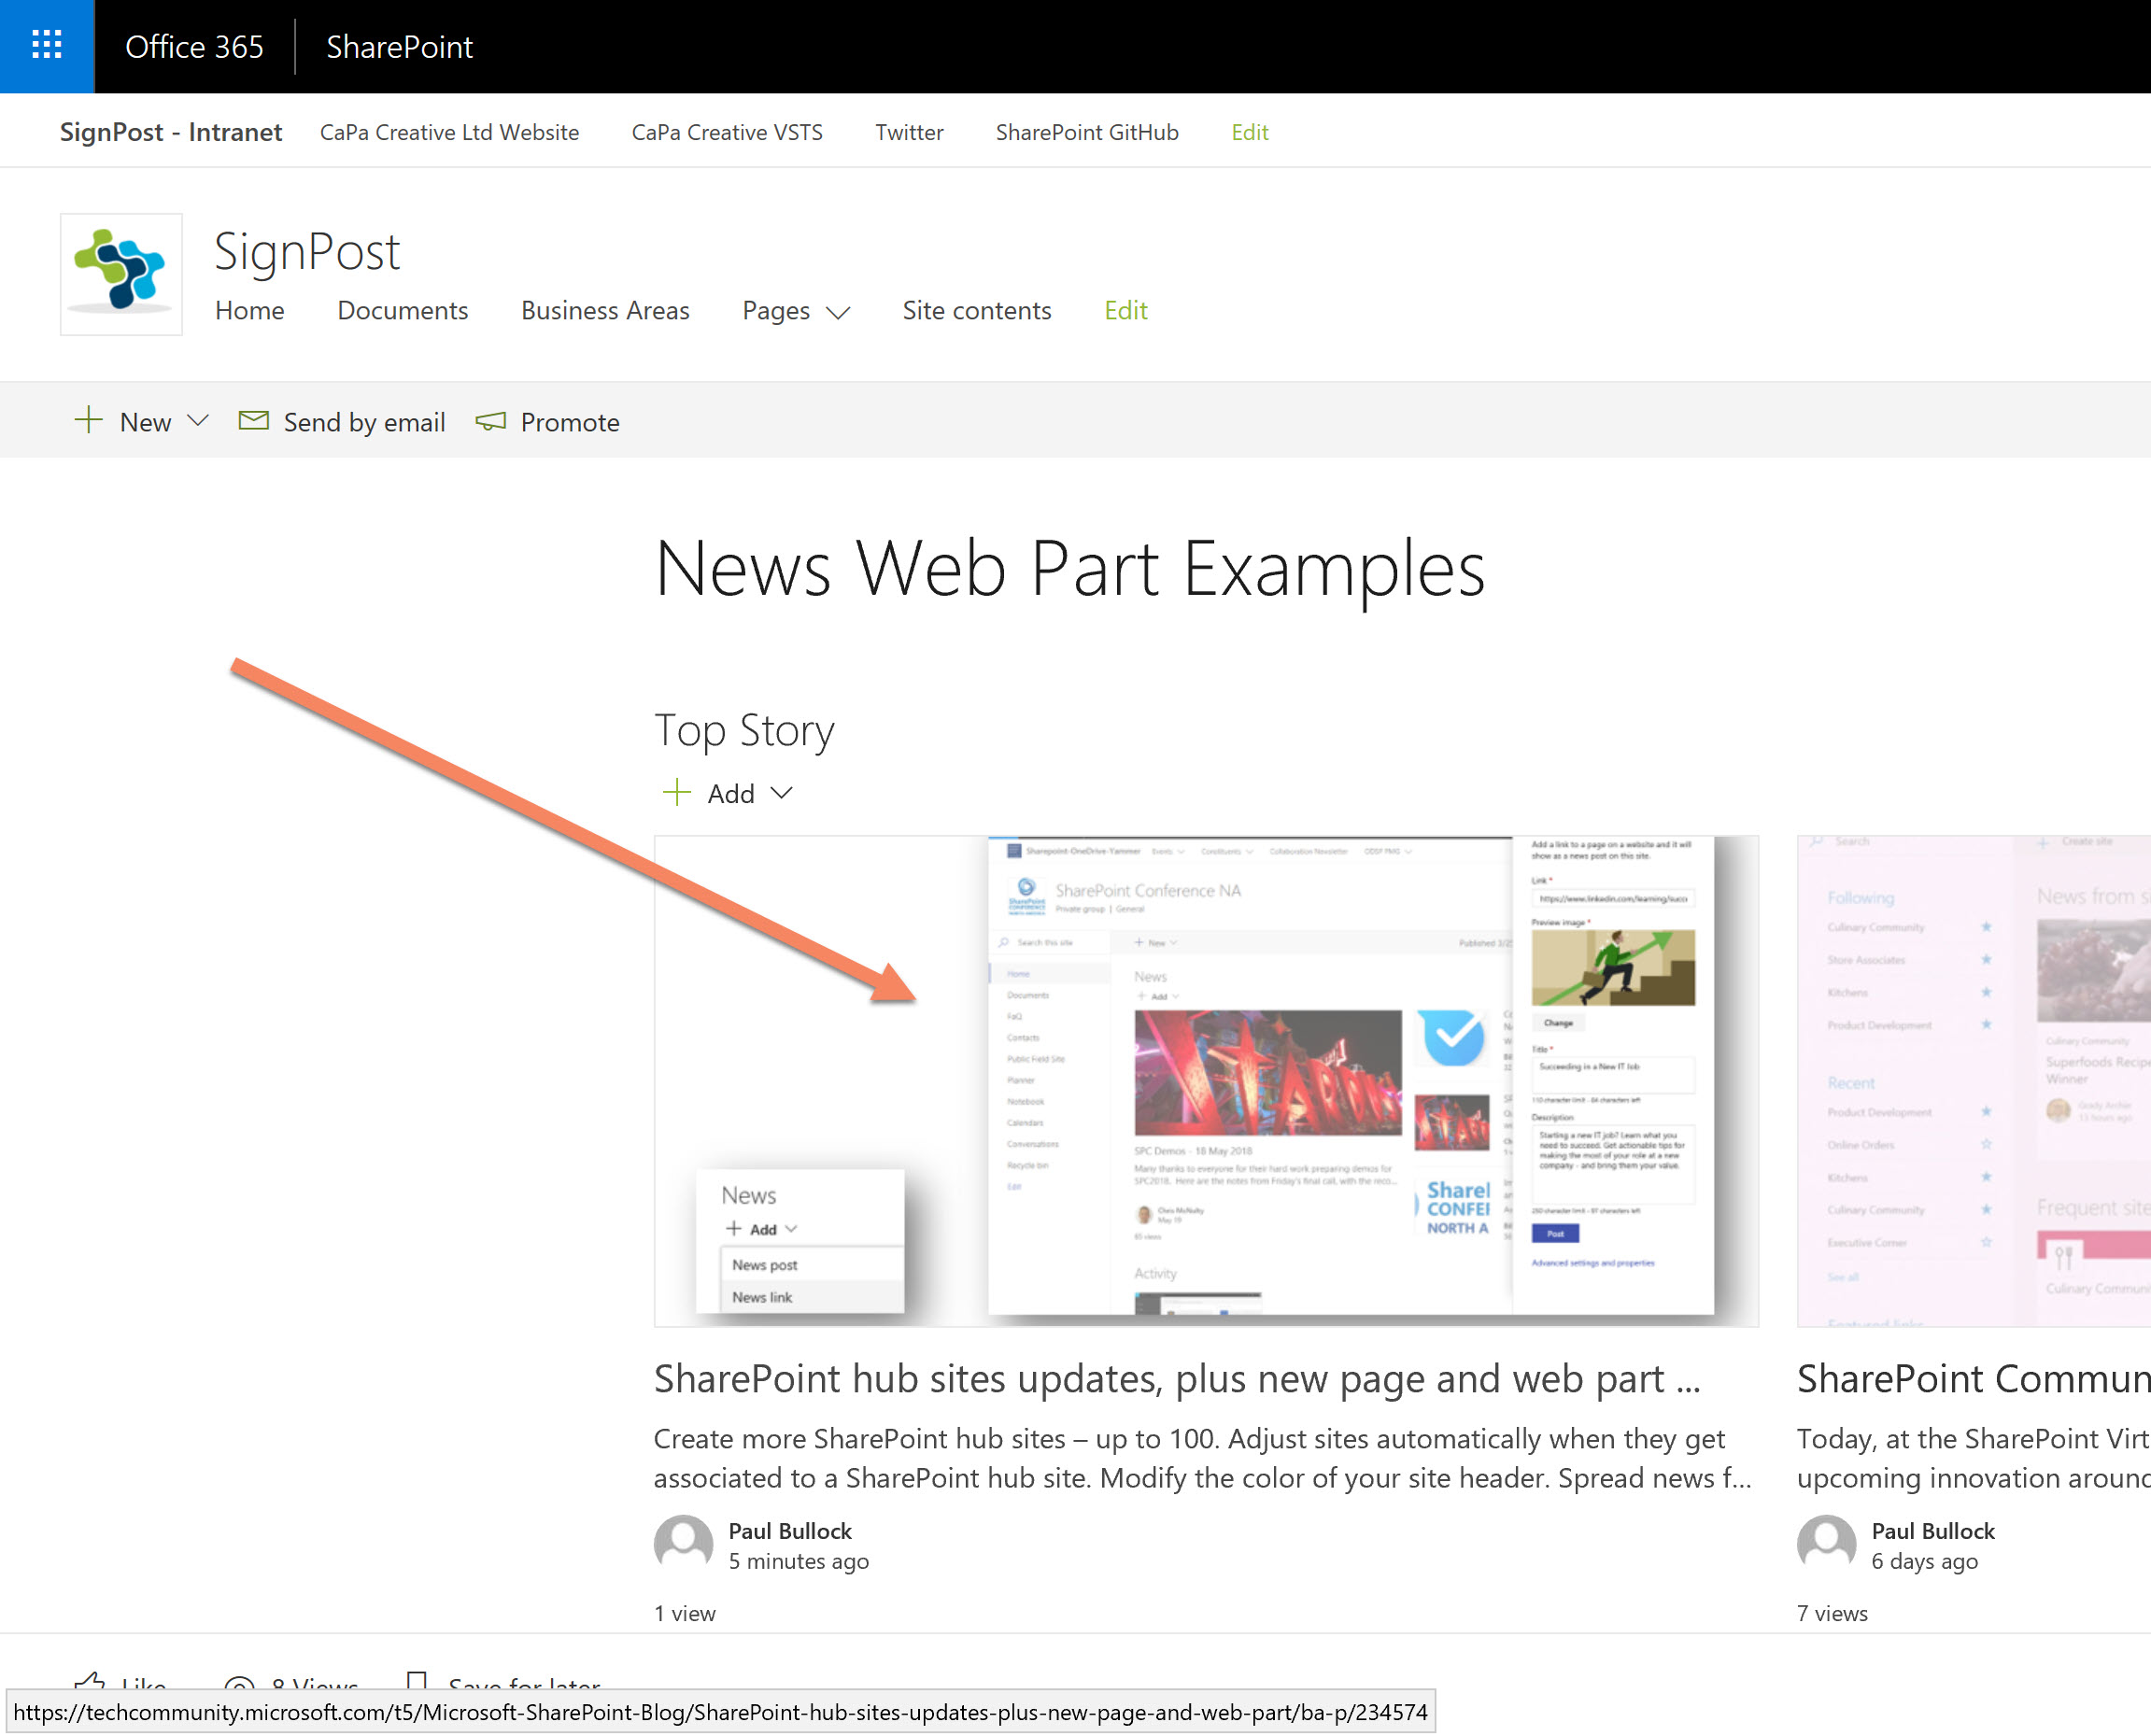Open the Add dropdown chevron under Top Story
This screenshot has height=1736, width=2151.
click(x=782, y=793)
